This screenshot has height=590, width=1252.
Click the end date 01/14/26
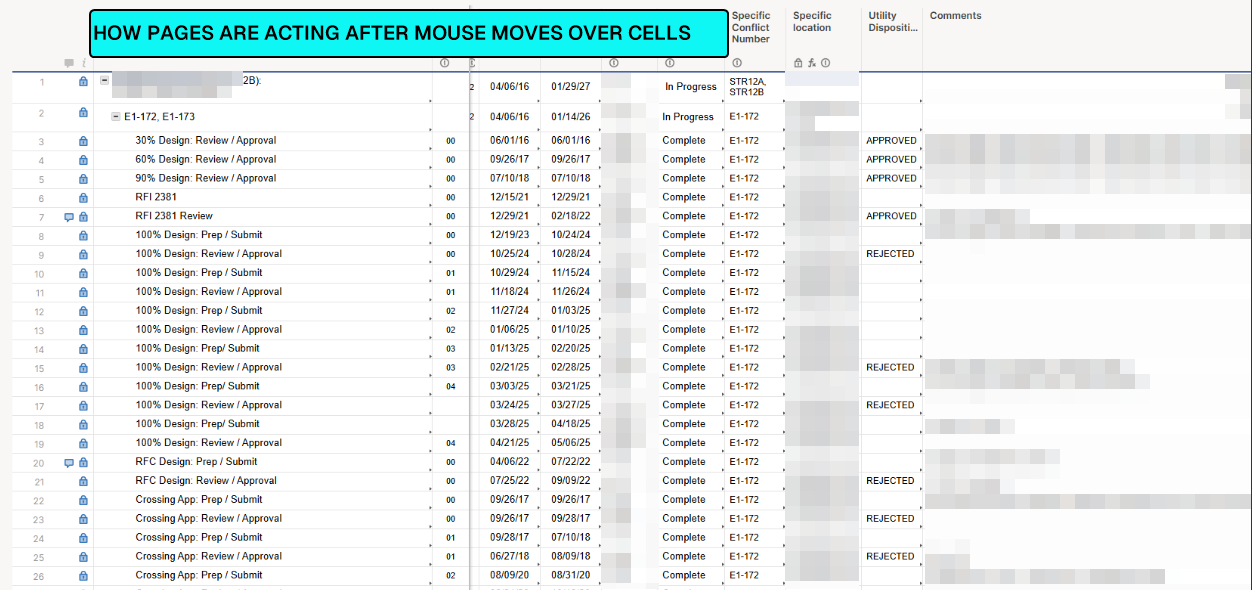[x=571, y=117]
